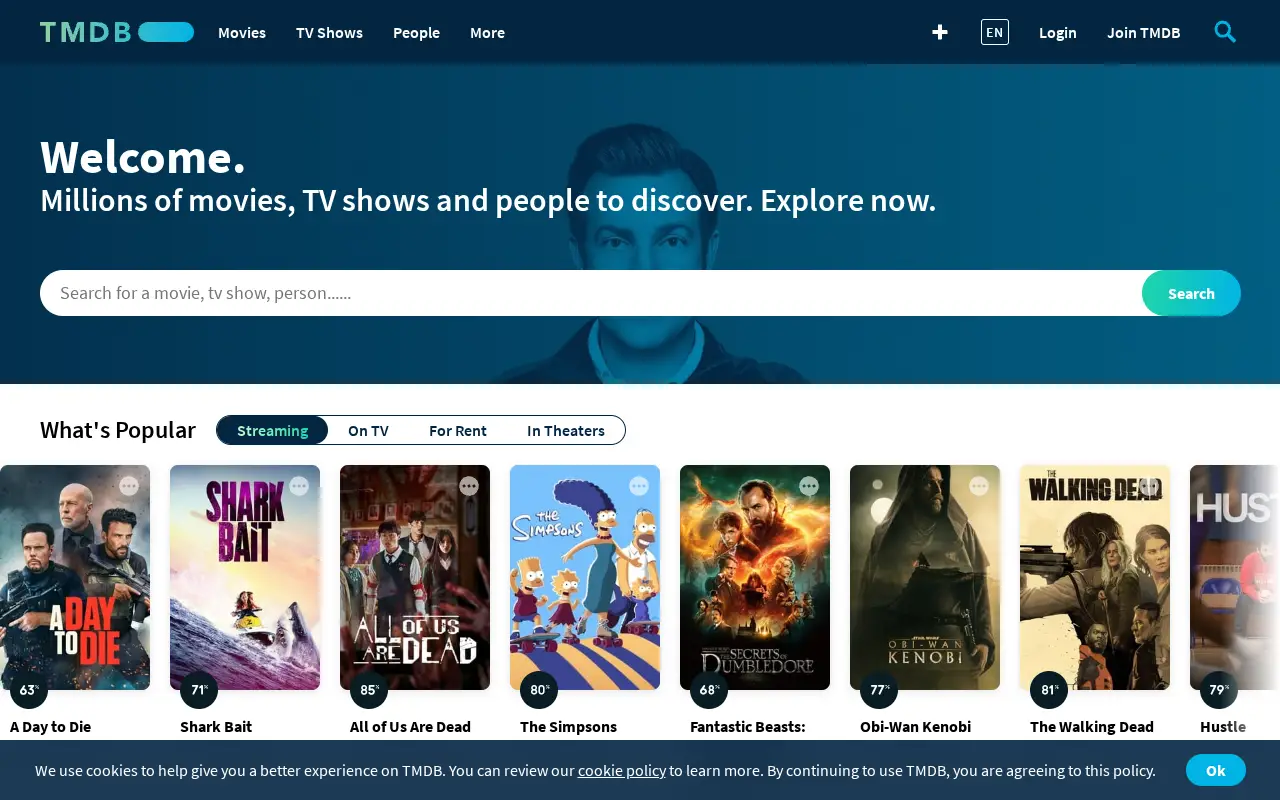1280x800 pixels.
Task: Open the three-dot menu on Obi-Wan Kenobi
Action: pos(979,486)
